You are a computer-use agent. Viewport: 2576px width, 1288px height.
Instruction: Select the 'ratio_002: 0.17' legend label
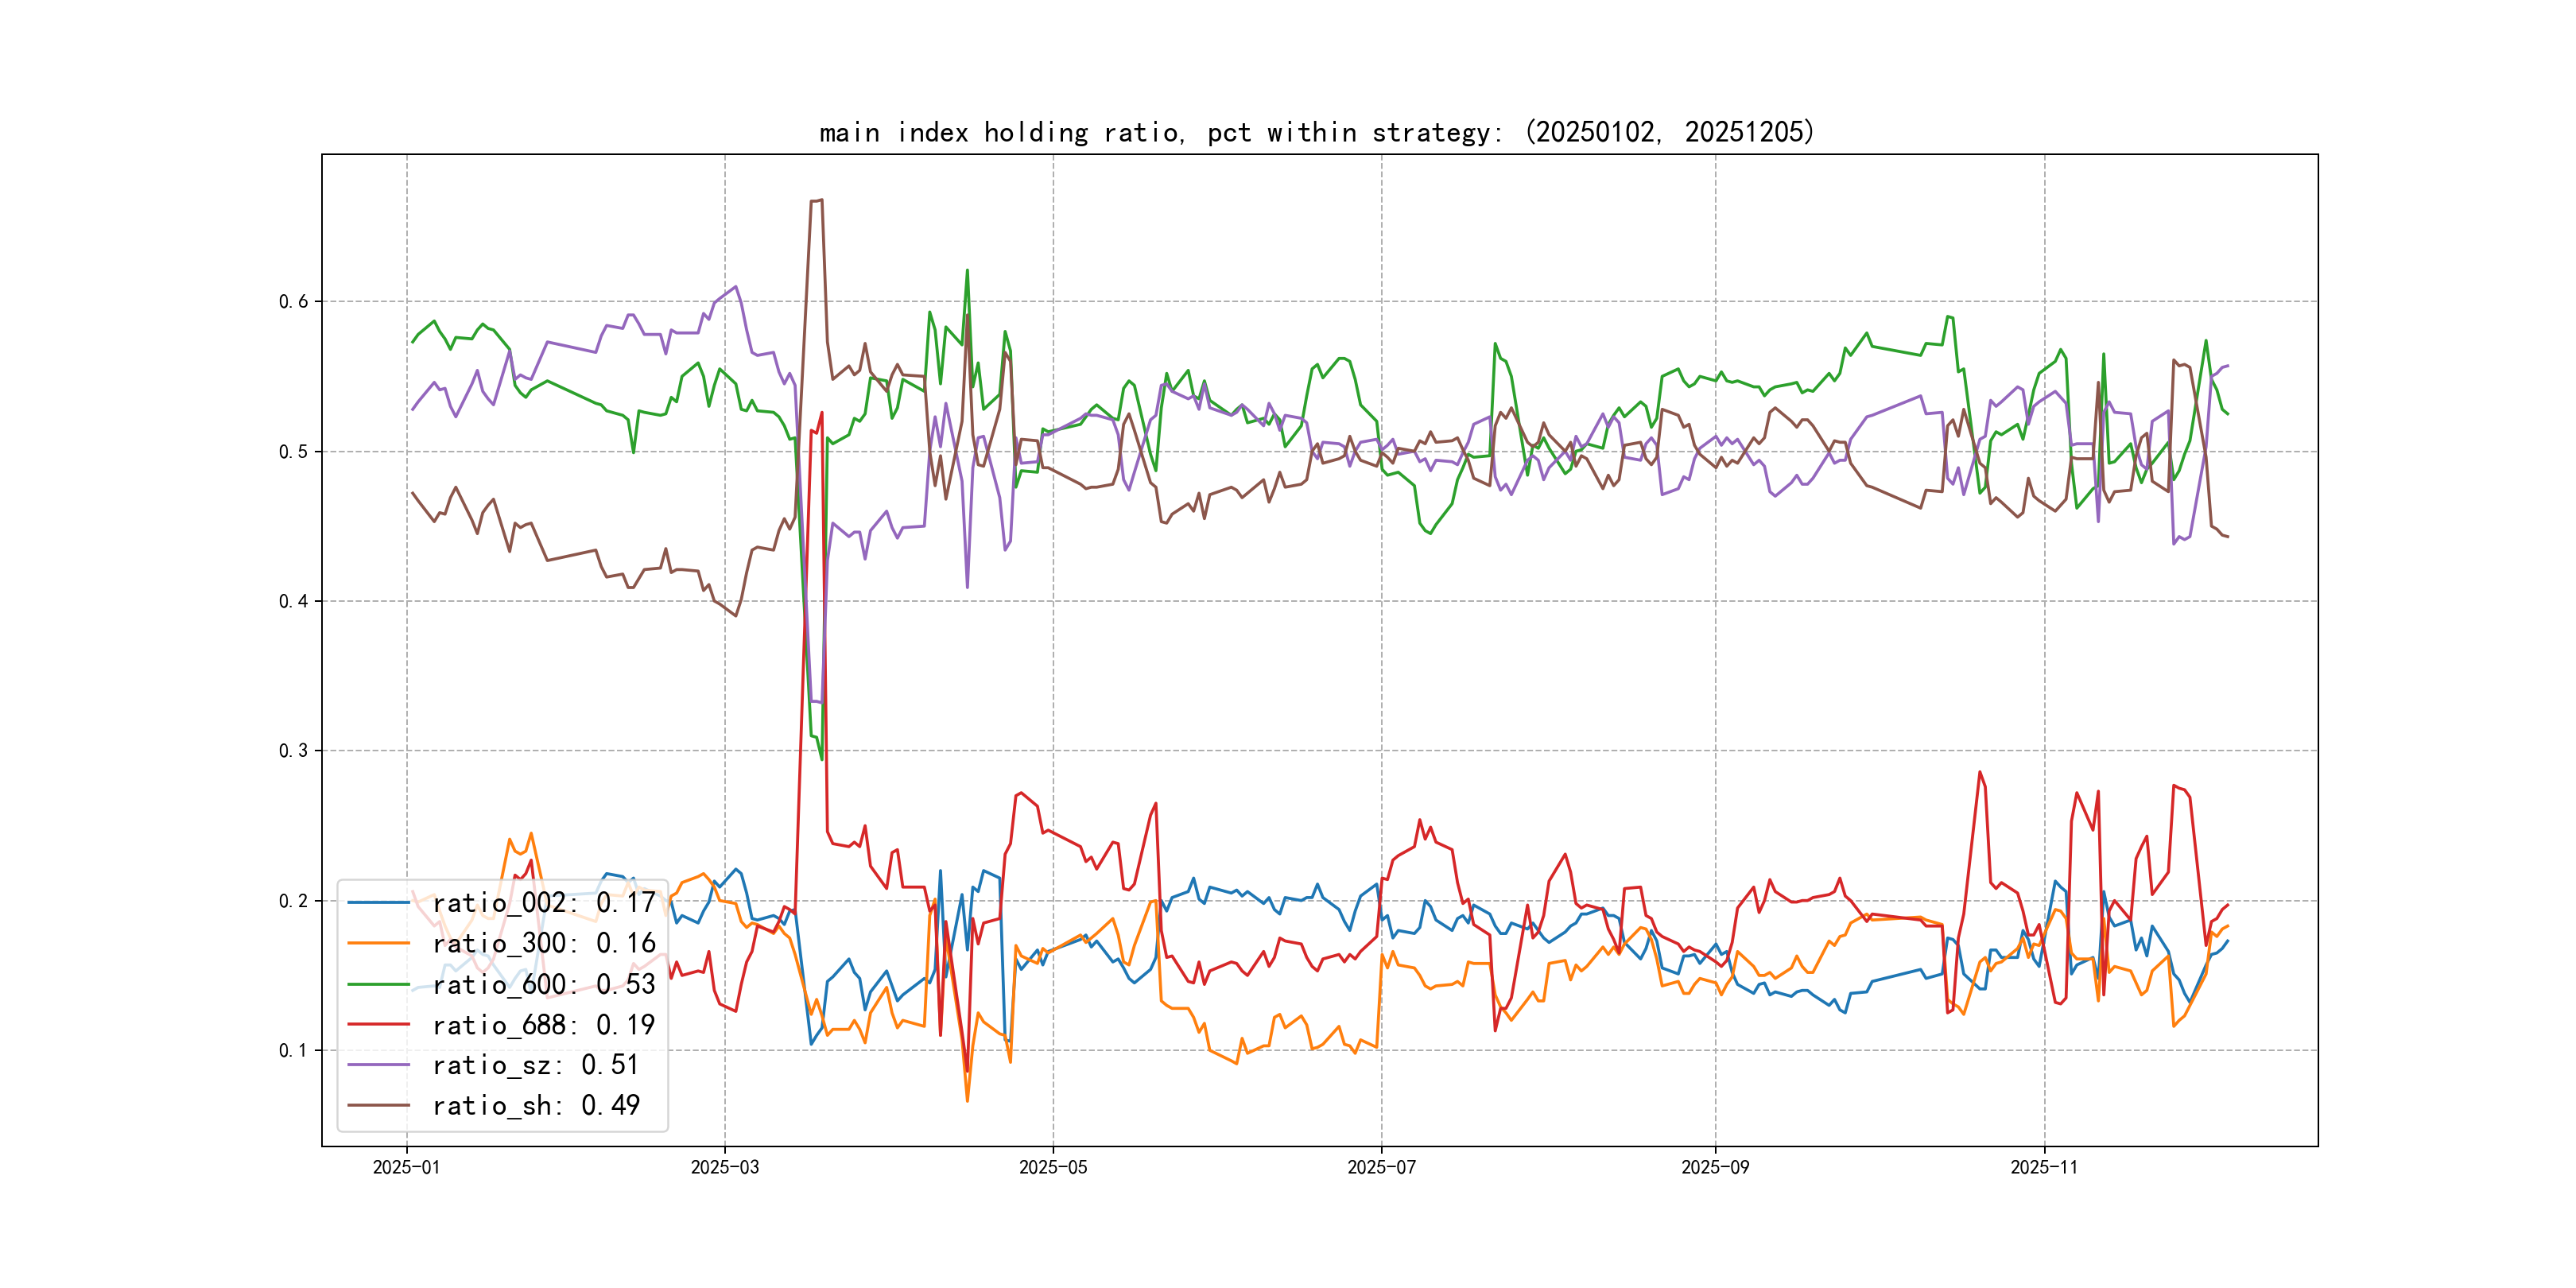[x=544, y=903]
